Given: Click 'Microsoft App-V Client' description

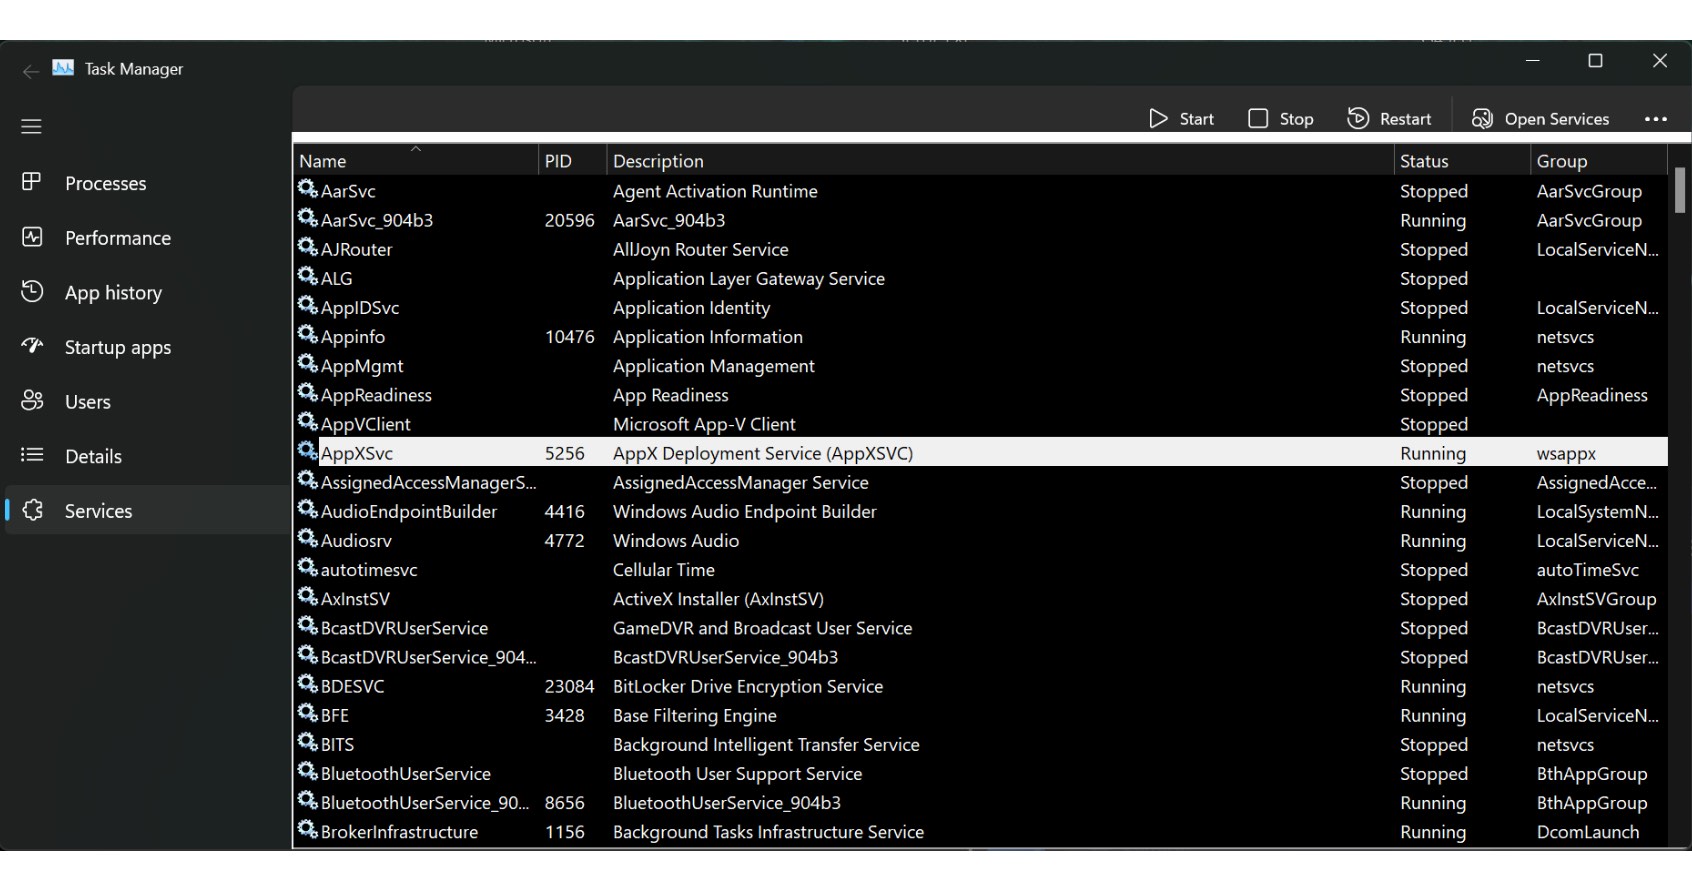Looking at the screenshot, I should [704, 424].
